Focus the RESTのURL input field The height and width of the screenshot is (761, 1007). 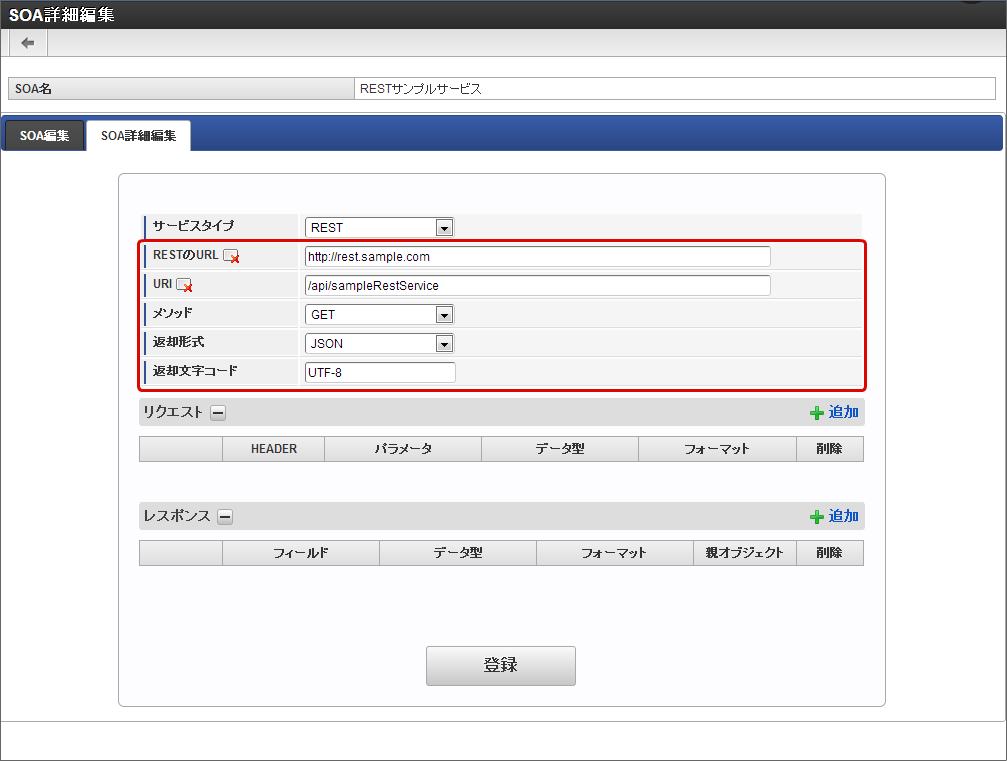pos(538,256)
